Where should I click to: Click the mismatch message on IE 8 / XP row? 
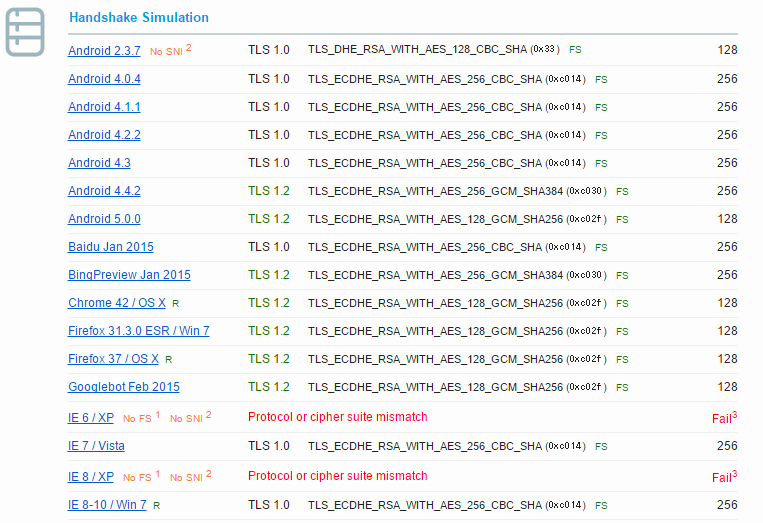point(338,476)
